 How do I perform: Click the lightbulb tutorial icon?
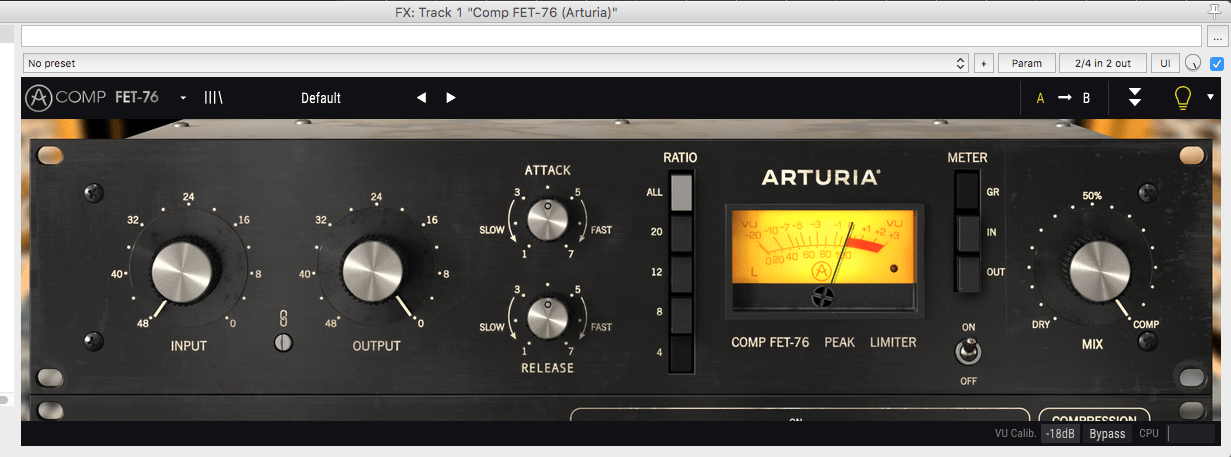[1183, 98]
